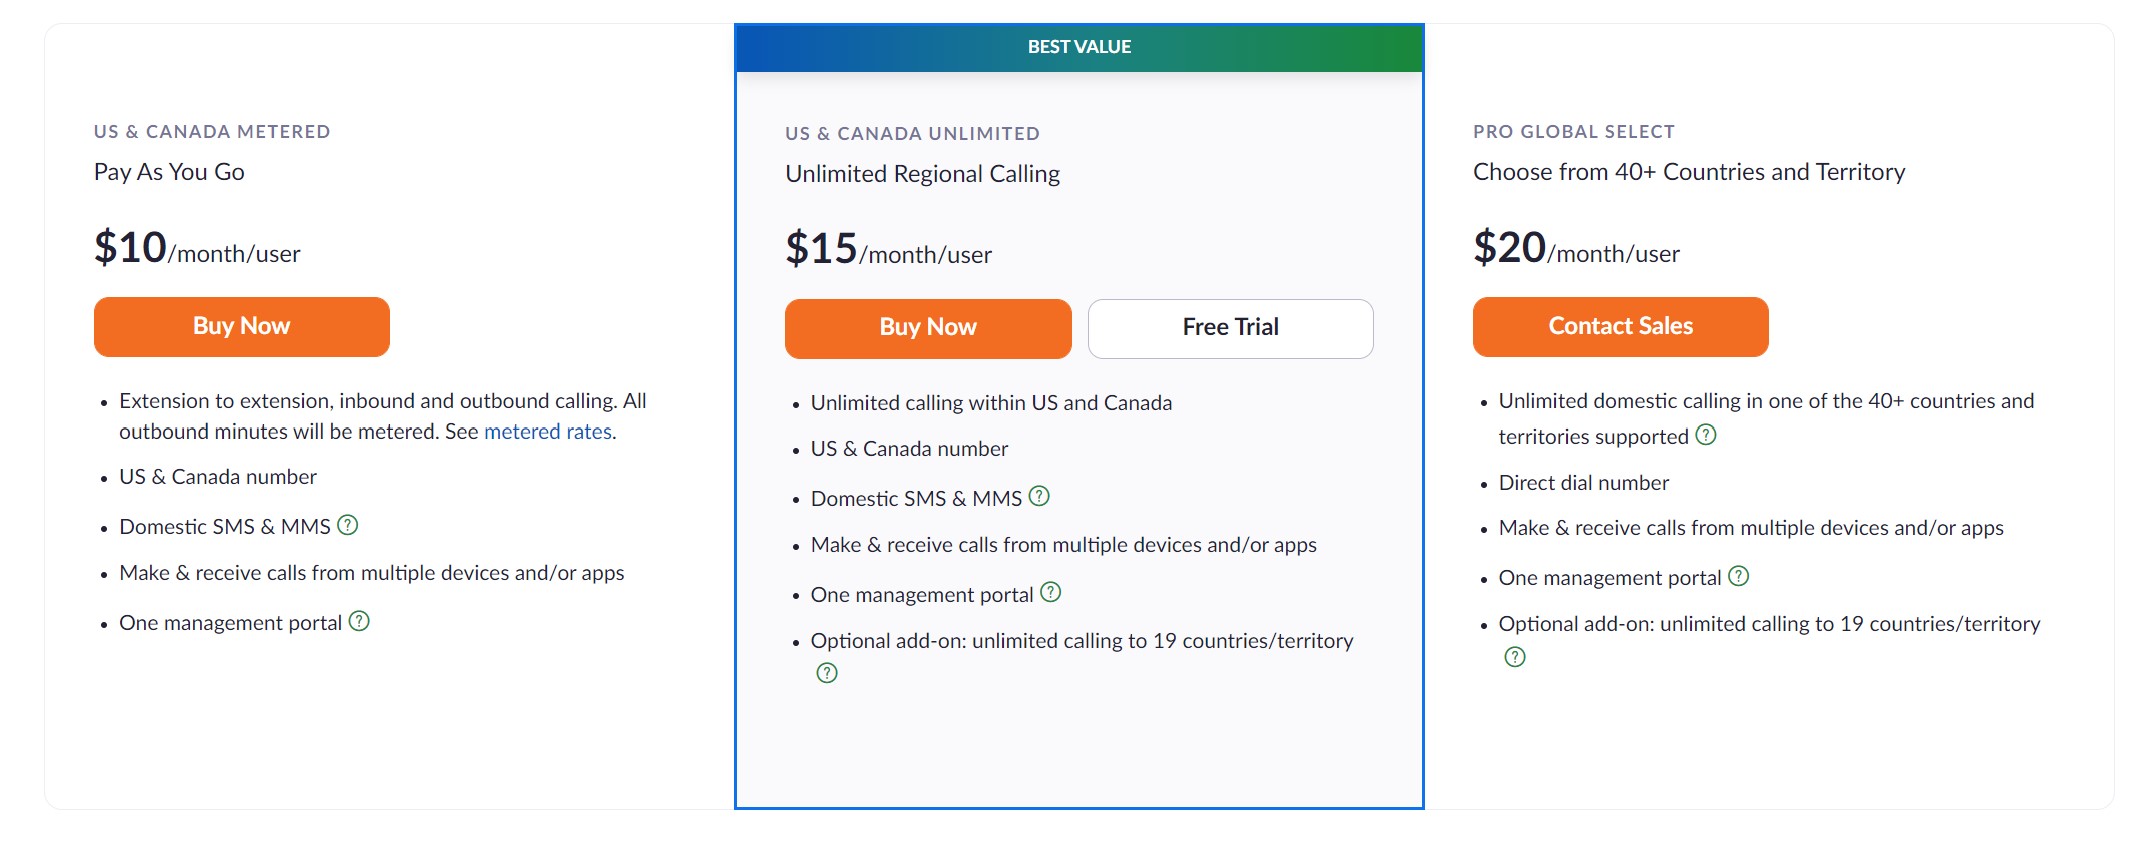Click help icon under Pro Global optional add-on
Viewport: 2152px width, 852px height.
(x=1515, y=657)
